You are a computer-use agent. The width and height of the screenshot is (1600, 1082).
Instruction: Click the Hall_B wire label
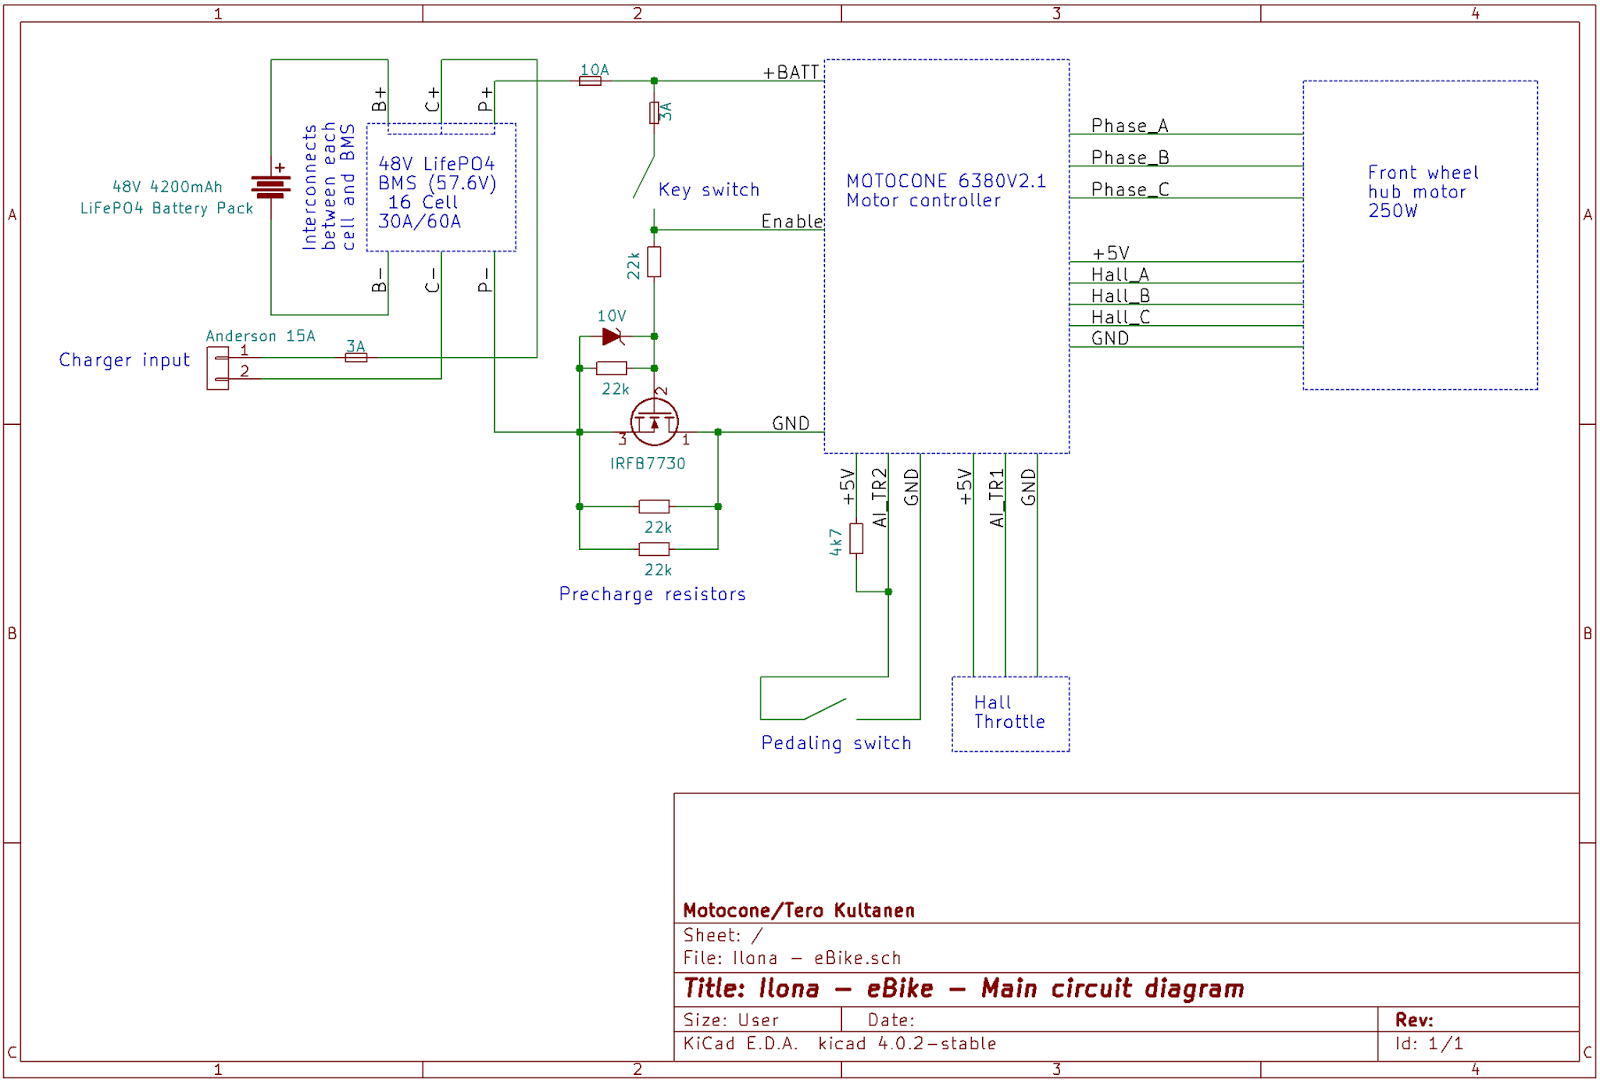coord(1120,295)
